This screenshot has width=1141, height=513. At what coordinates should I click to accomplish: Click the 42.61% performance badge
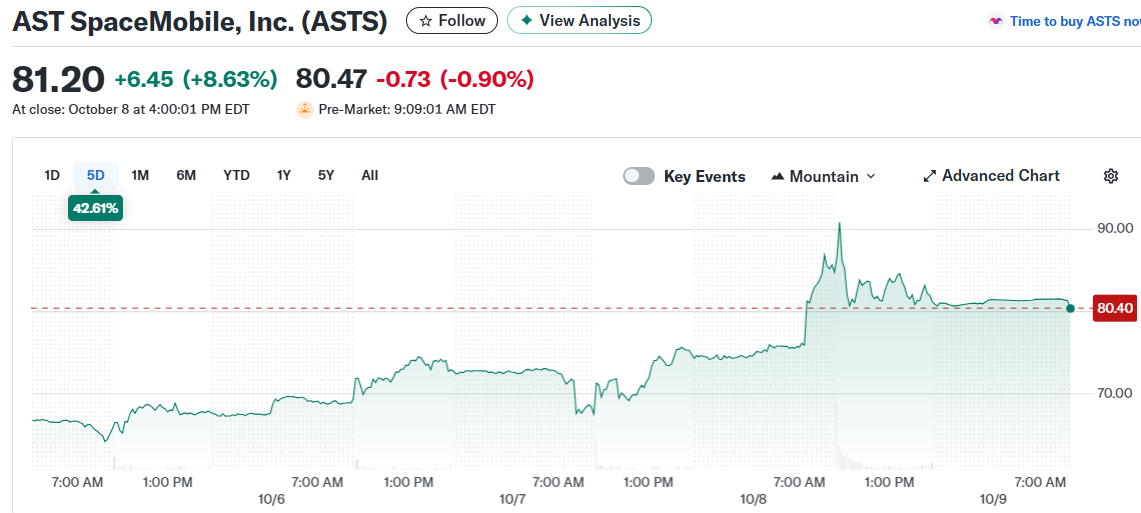point(95,208)
